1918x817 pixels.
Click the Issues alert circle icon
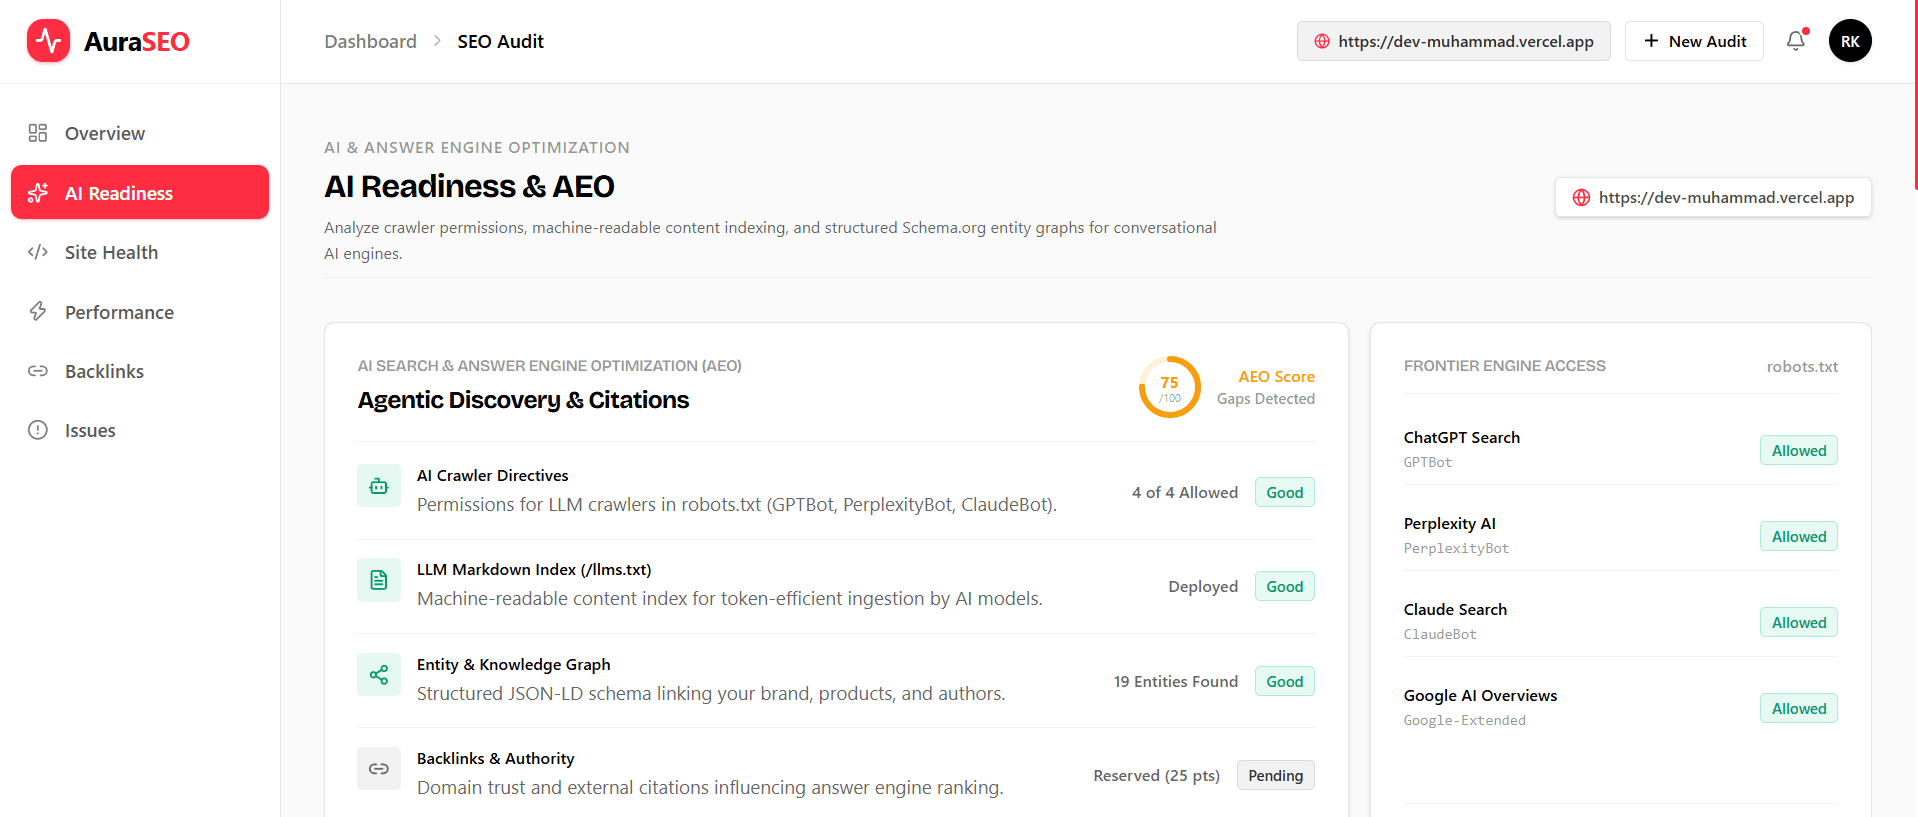tap(38, 430)
